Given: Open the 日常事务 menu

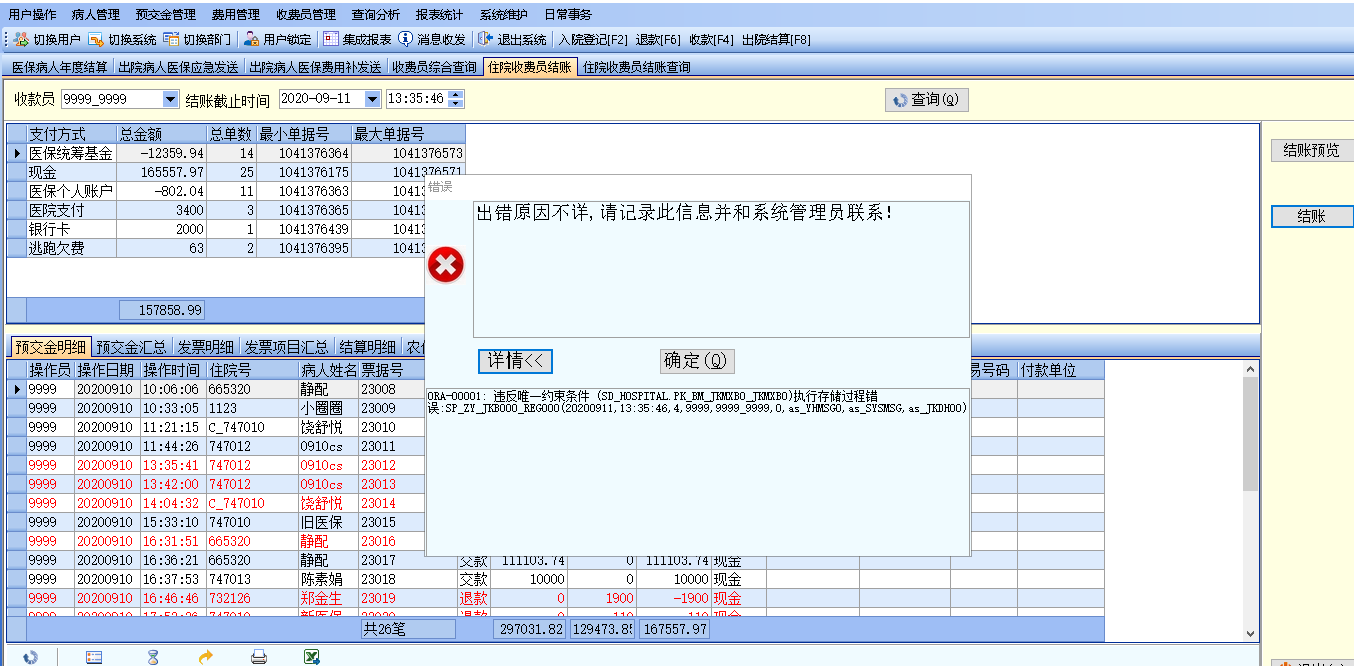Looking at the screenshot, I should point(567,15).
